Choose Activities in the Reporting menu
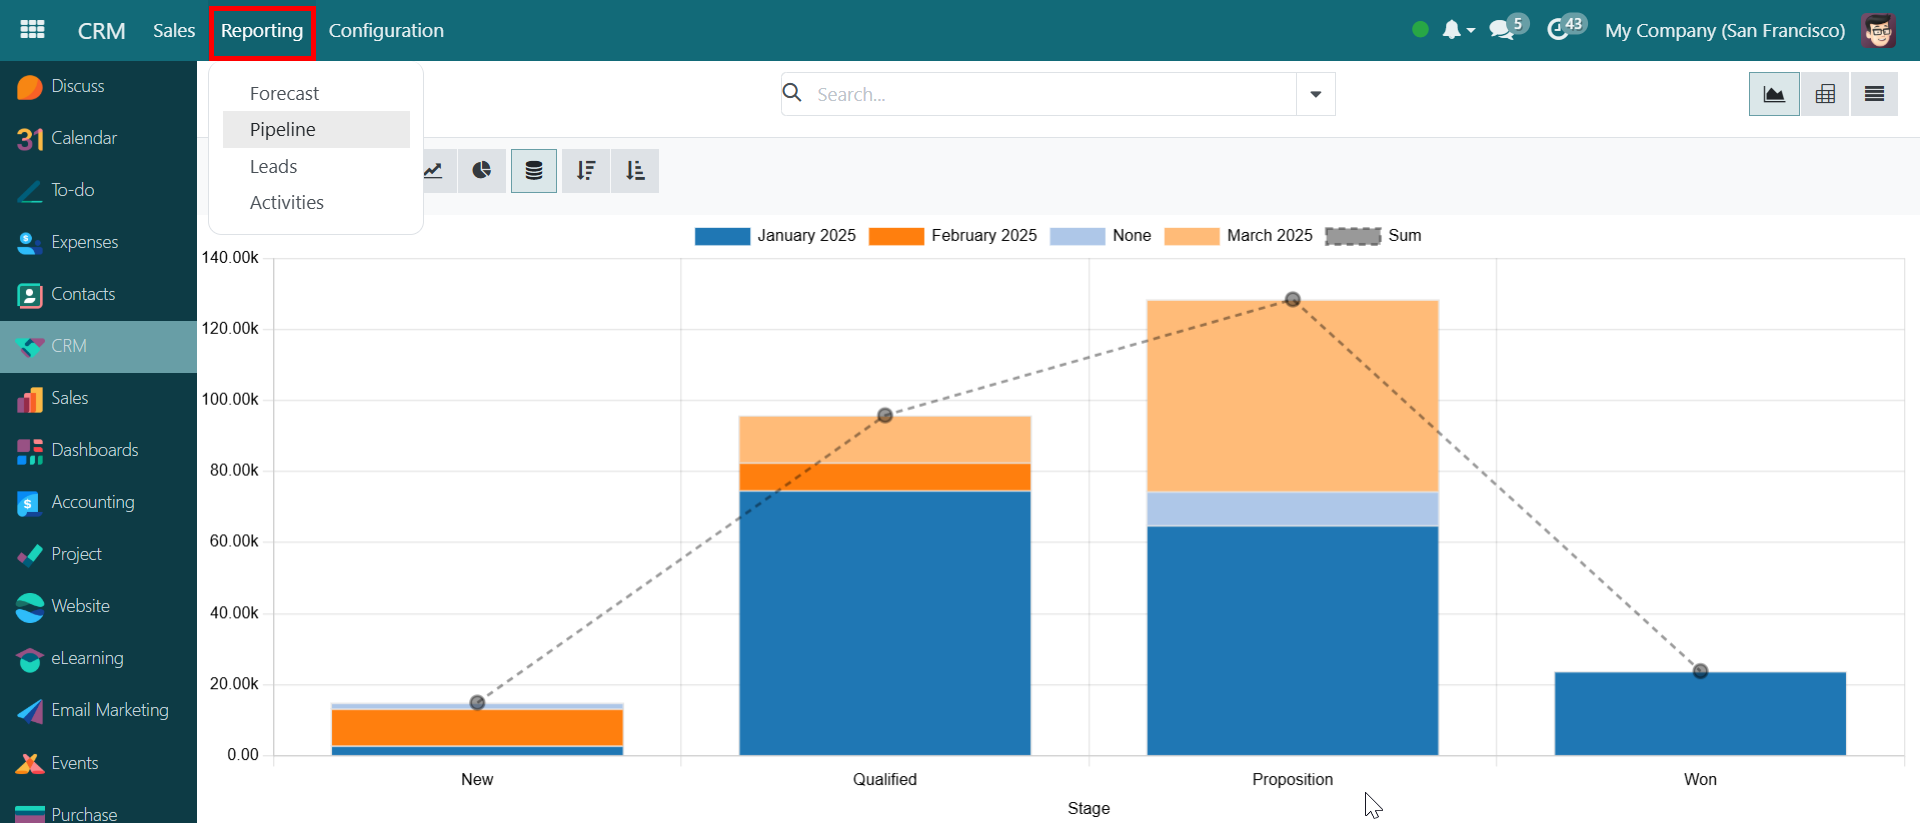The image size is (1920, 823). click(287, 203)
